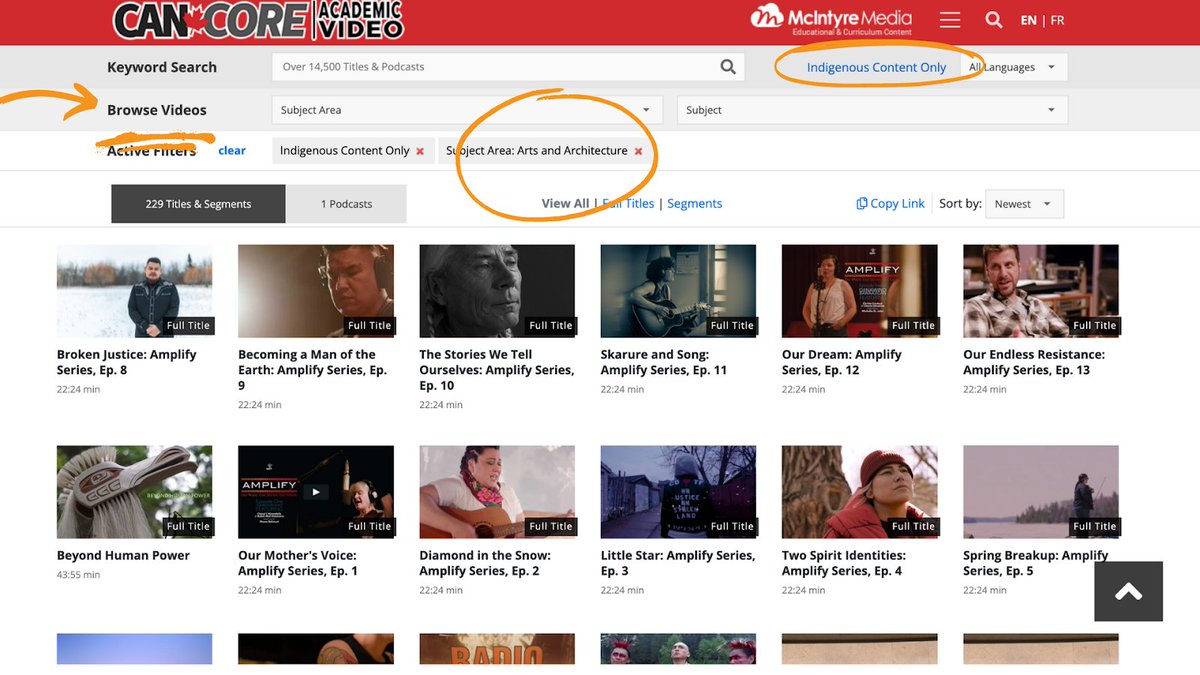The image size is (1200, 675).
Task: Remove the Indigenous Content Only active filter
Action: click(x=418, y=151)
